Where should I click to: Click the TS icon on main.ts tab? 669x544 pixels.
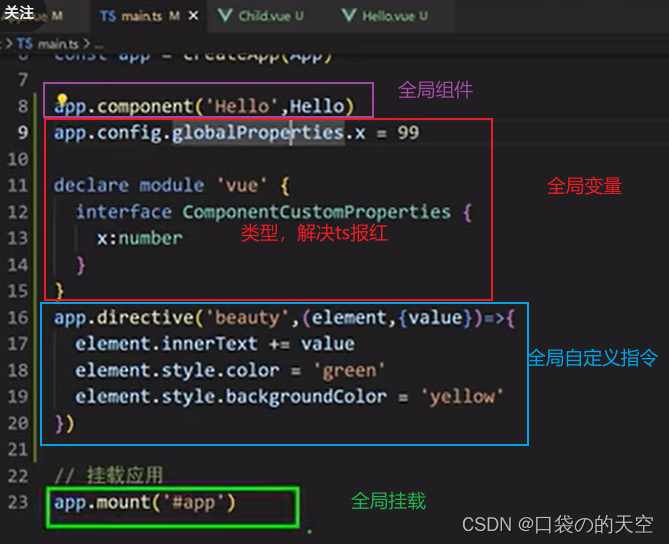(x=108, y=16)
